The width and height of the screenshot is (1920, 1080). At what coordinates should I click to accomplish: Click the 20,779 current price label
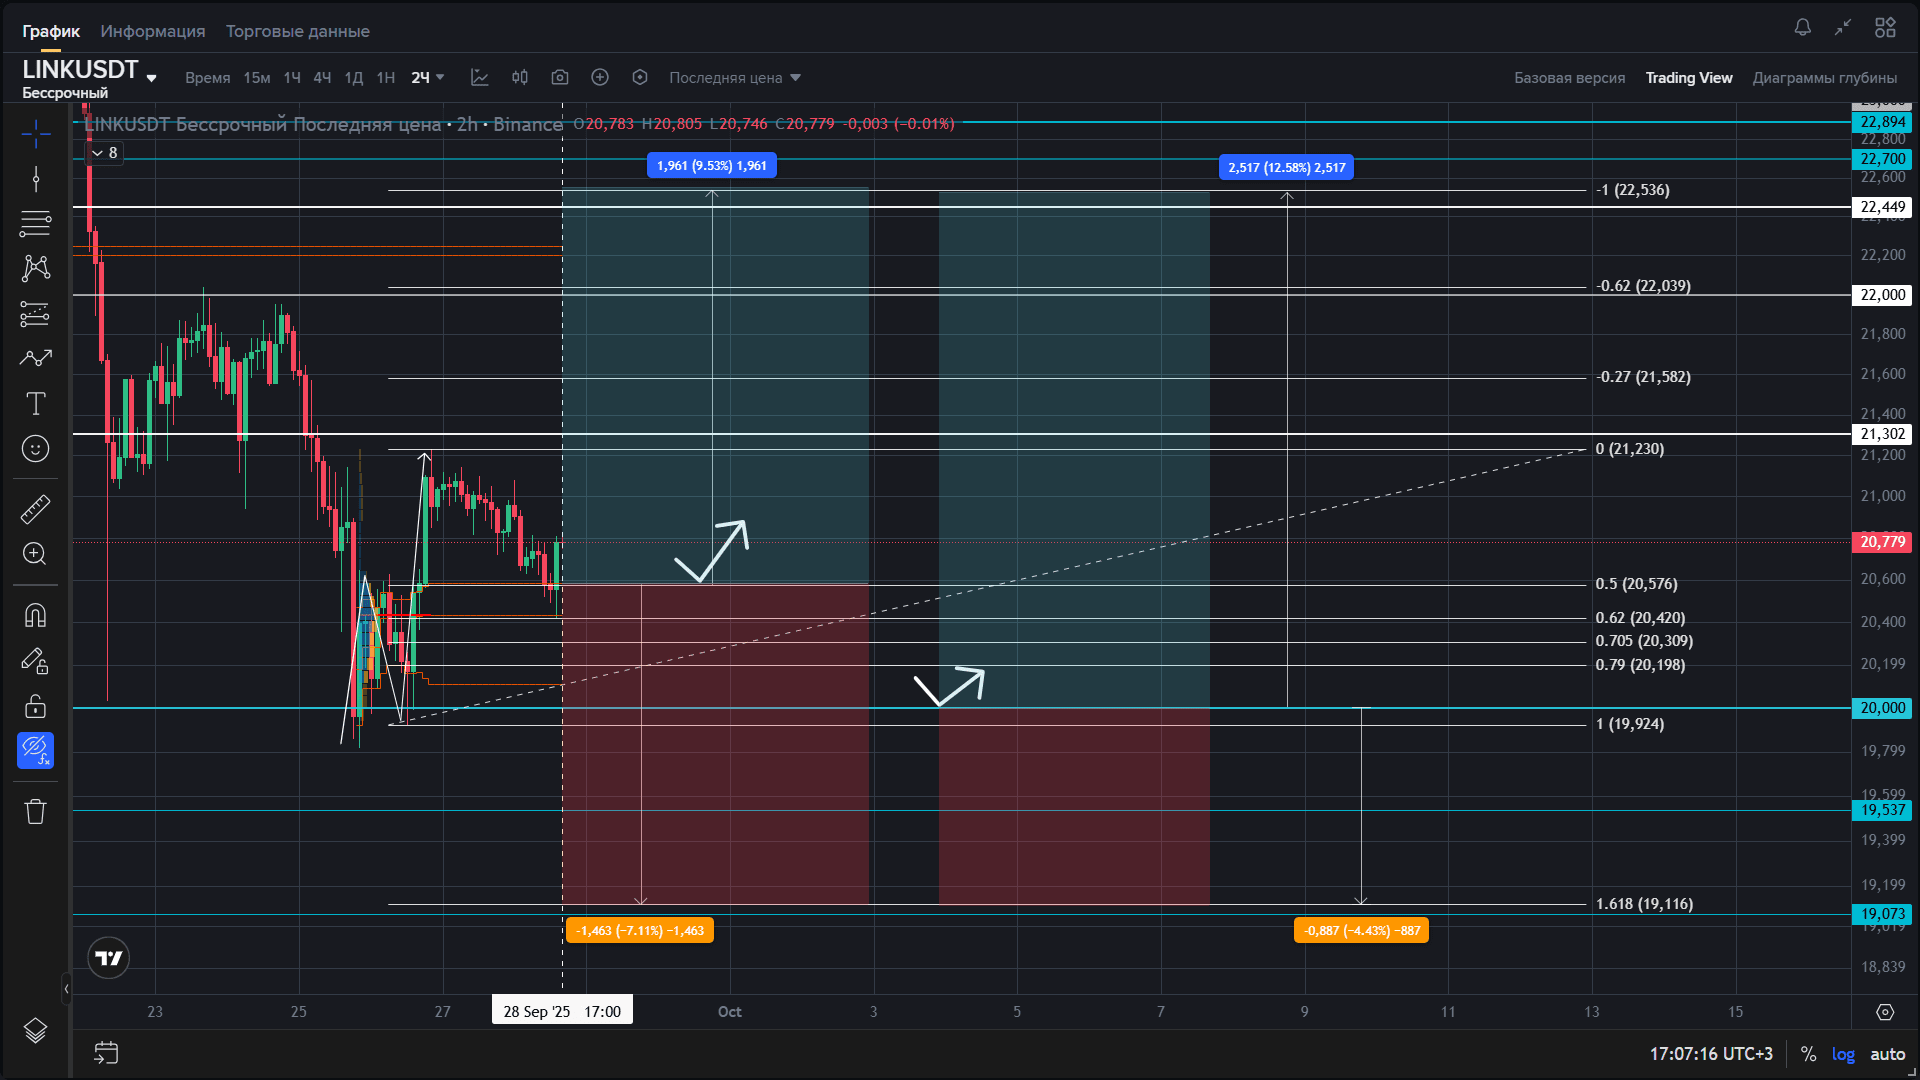pyautogui.click(x=1882, y=541)
